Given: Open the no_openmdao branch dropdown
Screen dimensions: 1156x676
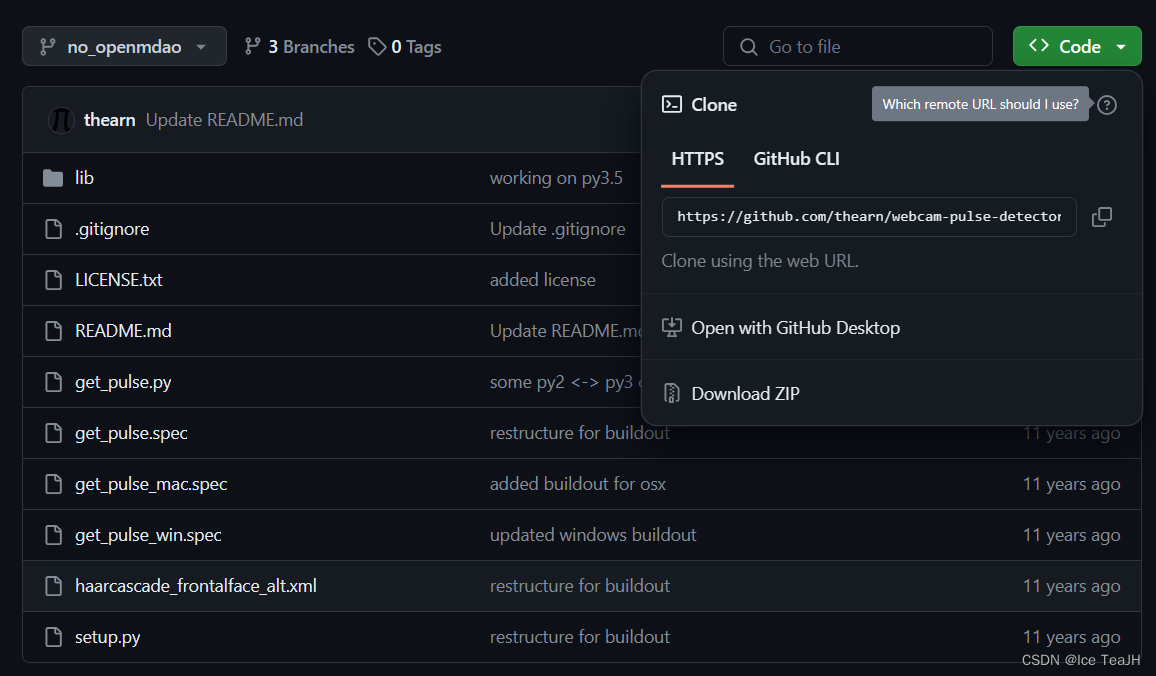Looking at the screenshot, I should [124, 46].
